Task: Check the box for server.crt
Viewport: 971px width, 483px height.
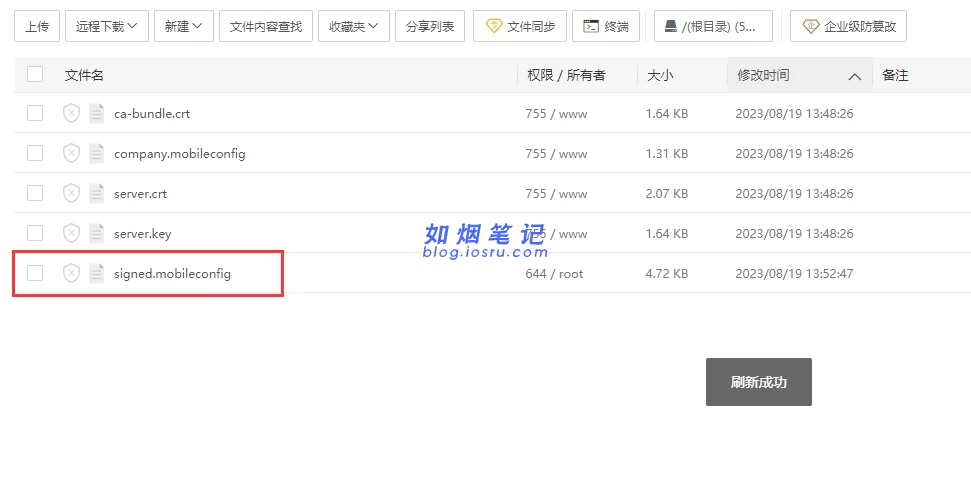Action: click(x=35, y=193)
